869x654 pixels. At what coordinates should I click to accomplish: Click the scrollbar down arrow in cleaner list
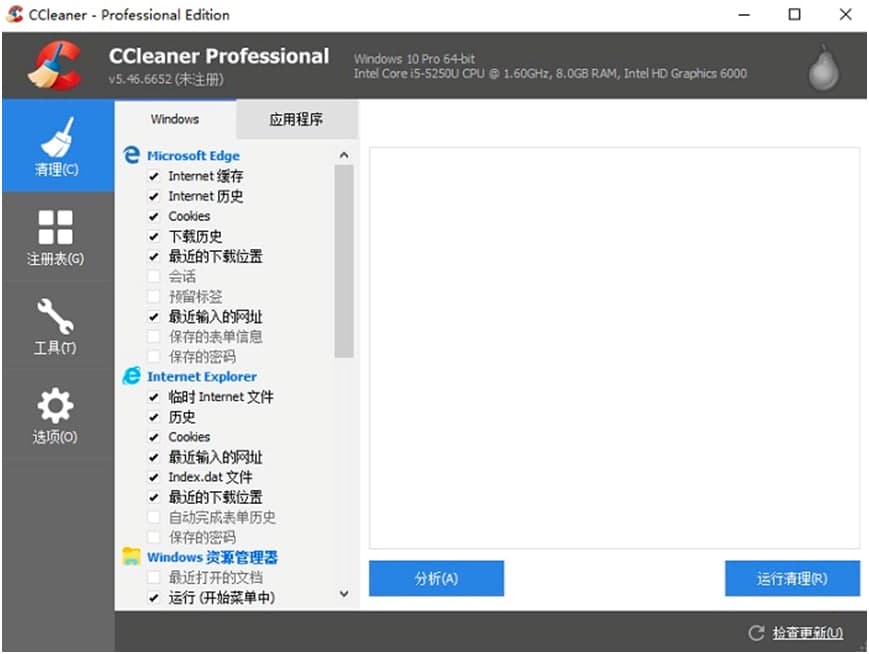pos(344,594)
